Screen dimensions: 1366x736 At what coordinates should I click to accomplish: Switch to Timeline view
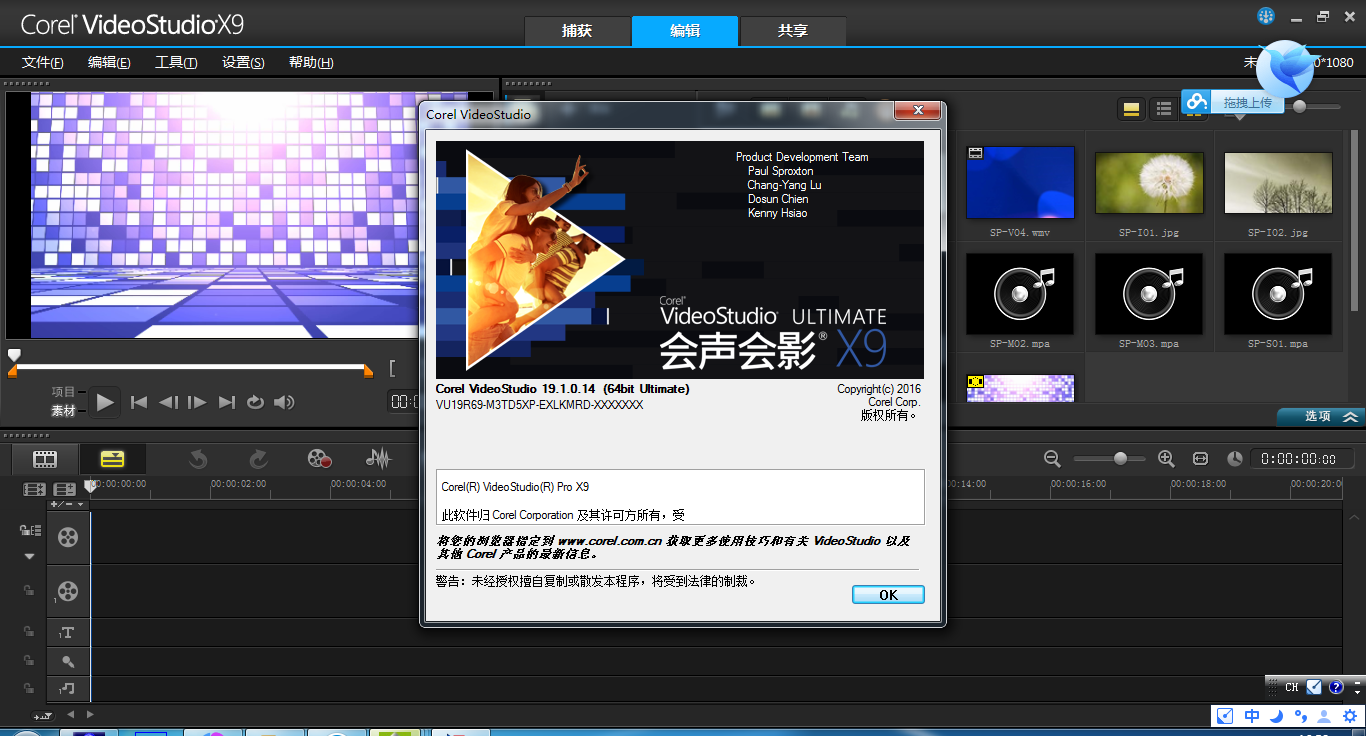coord(112,459)
